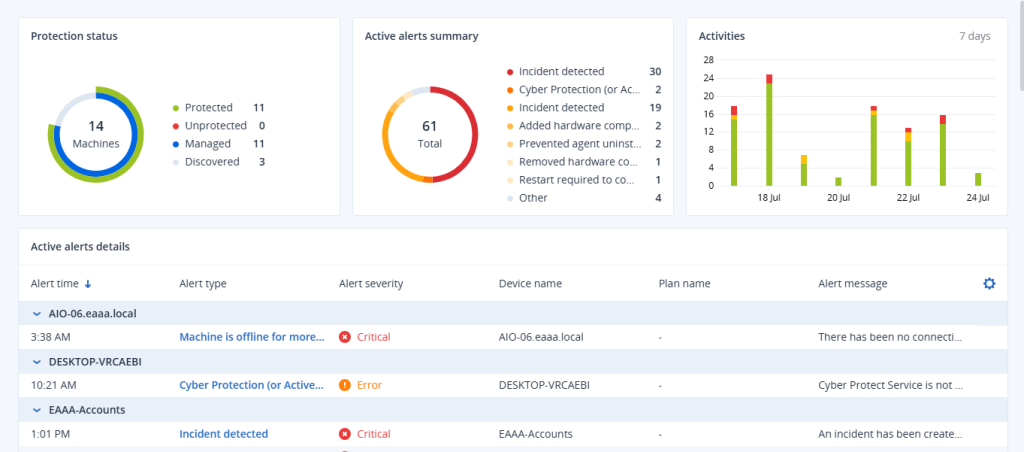Collapse the DESKTOP-VRCAEBI group
Viewport: 1024px width, 452px height.
pos(36,361)
